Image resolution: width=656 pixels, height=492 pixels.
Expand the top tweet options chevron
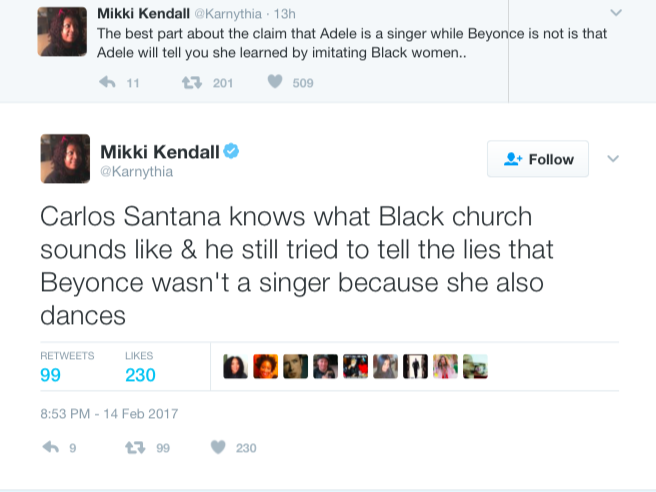pos(615,13)
